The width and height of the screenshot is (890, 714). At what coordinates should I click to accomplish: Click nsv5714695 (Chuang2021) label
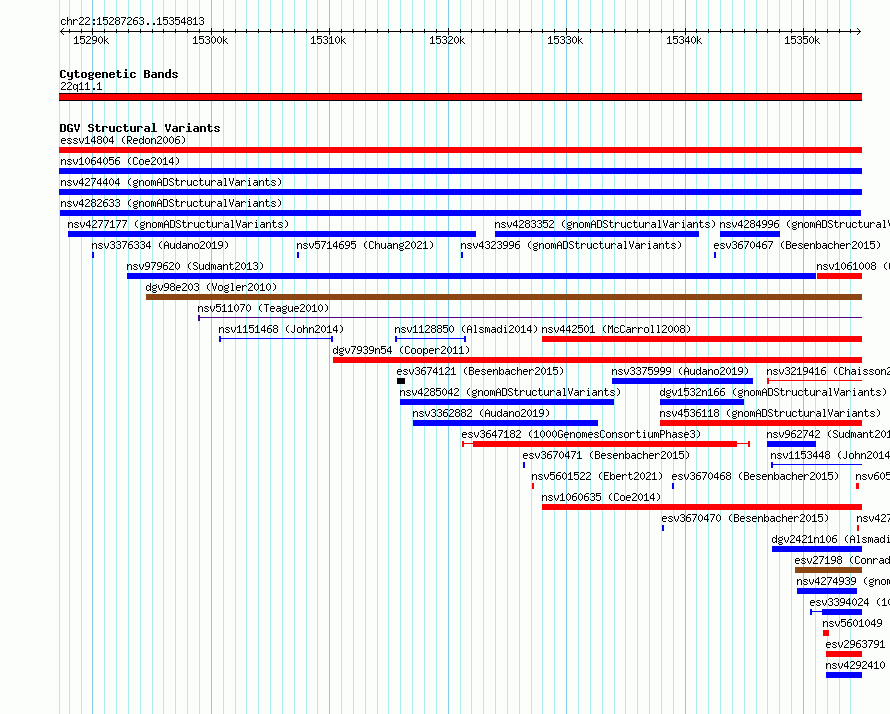pos(365,245)
